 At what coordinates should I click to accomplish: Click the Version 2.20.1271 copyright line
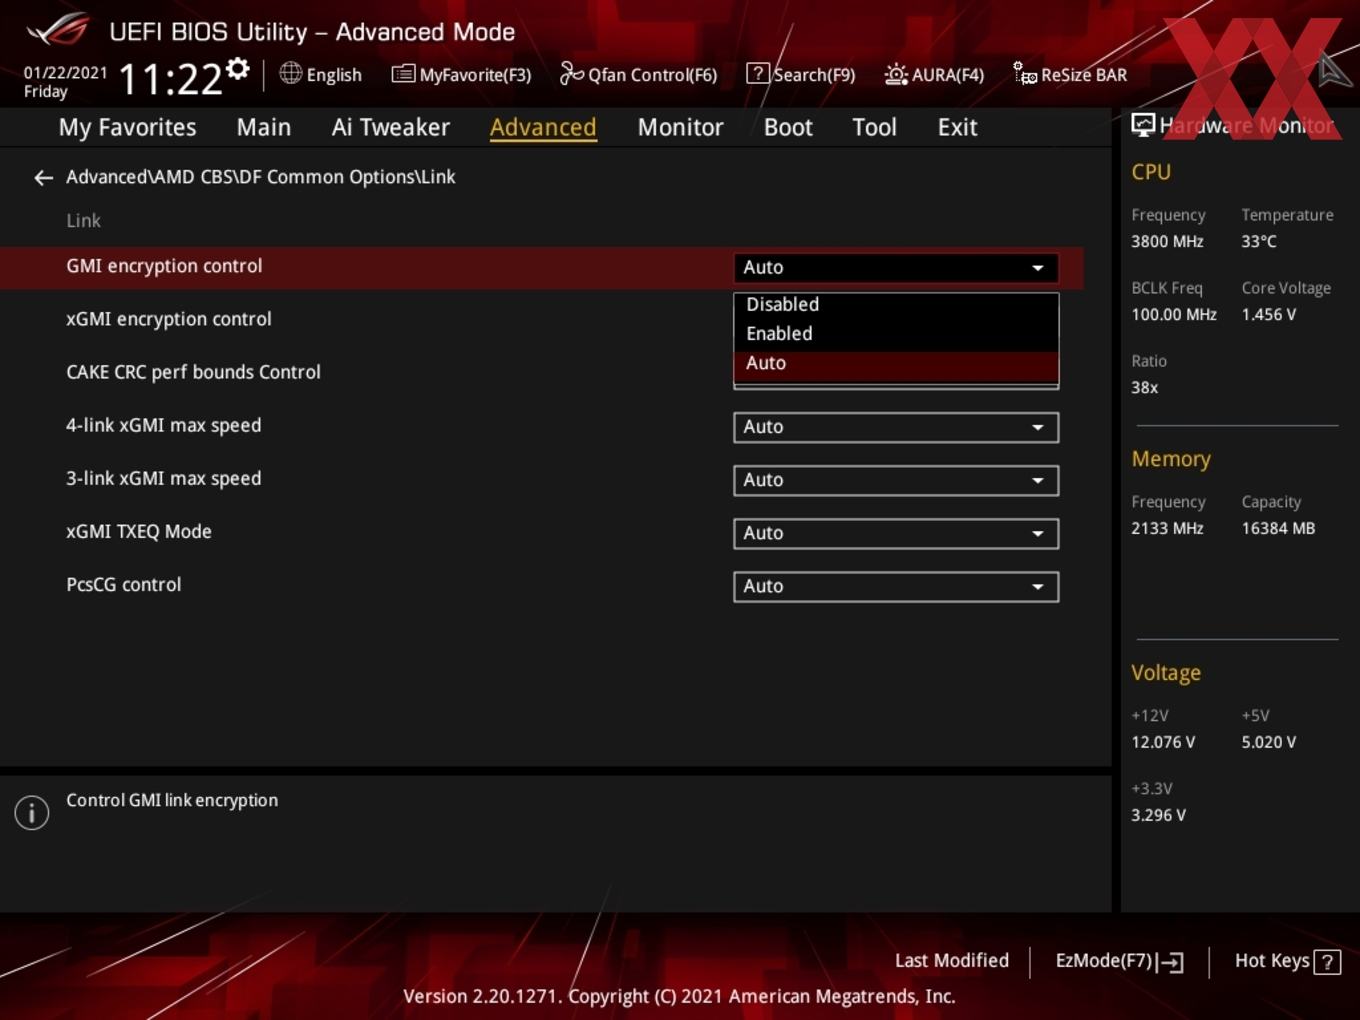(x=679, y=997)
